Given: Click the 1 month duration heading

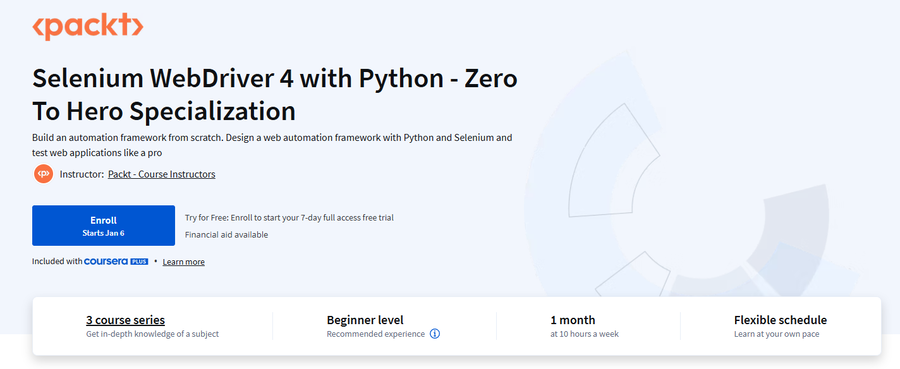Looking at the screenshot, I should click(x=572, y=320).
